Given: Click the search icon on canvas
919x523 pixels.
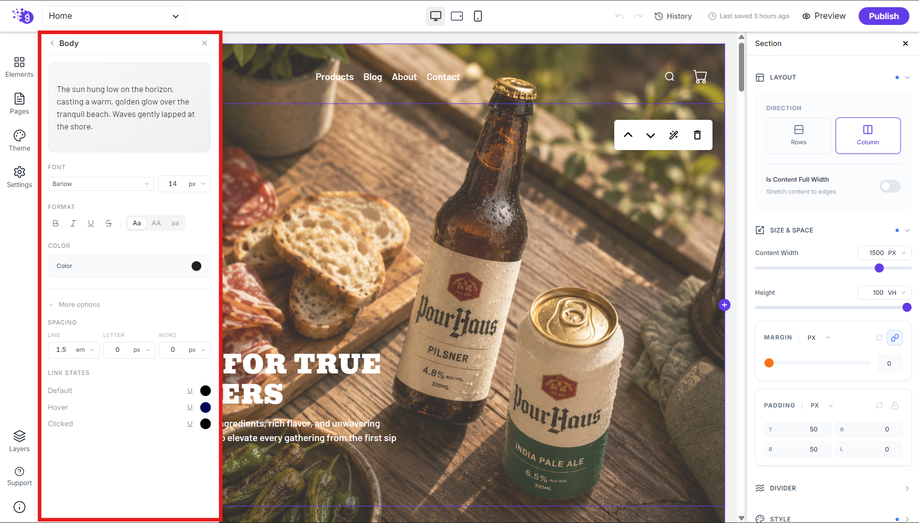Looking at the screenshot, I should [669, 76].
